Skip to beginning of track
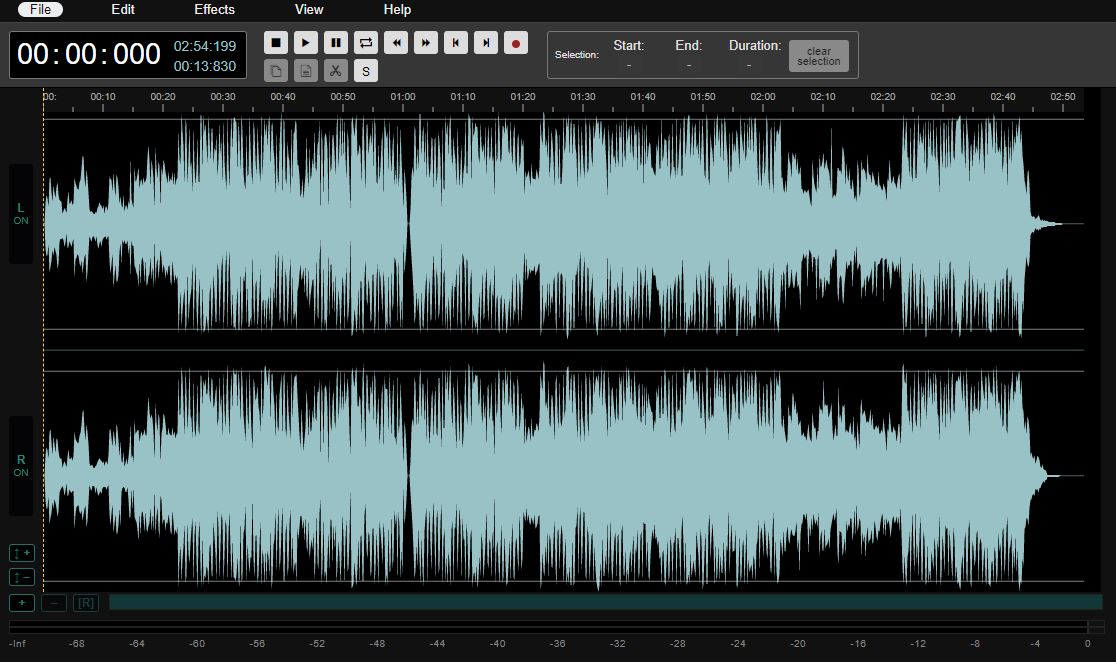The image size is (1116, 662). coord(455,42)
